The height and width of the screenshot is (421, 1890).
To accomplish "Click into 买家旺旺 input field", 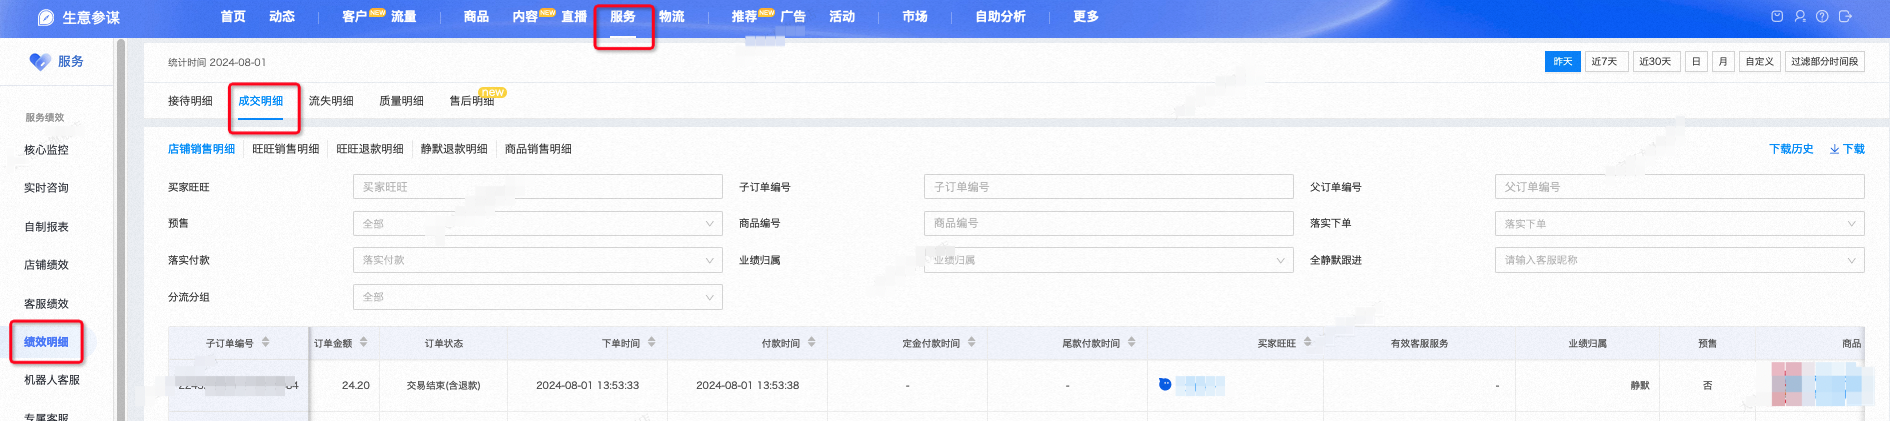I will pos(538,187).
